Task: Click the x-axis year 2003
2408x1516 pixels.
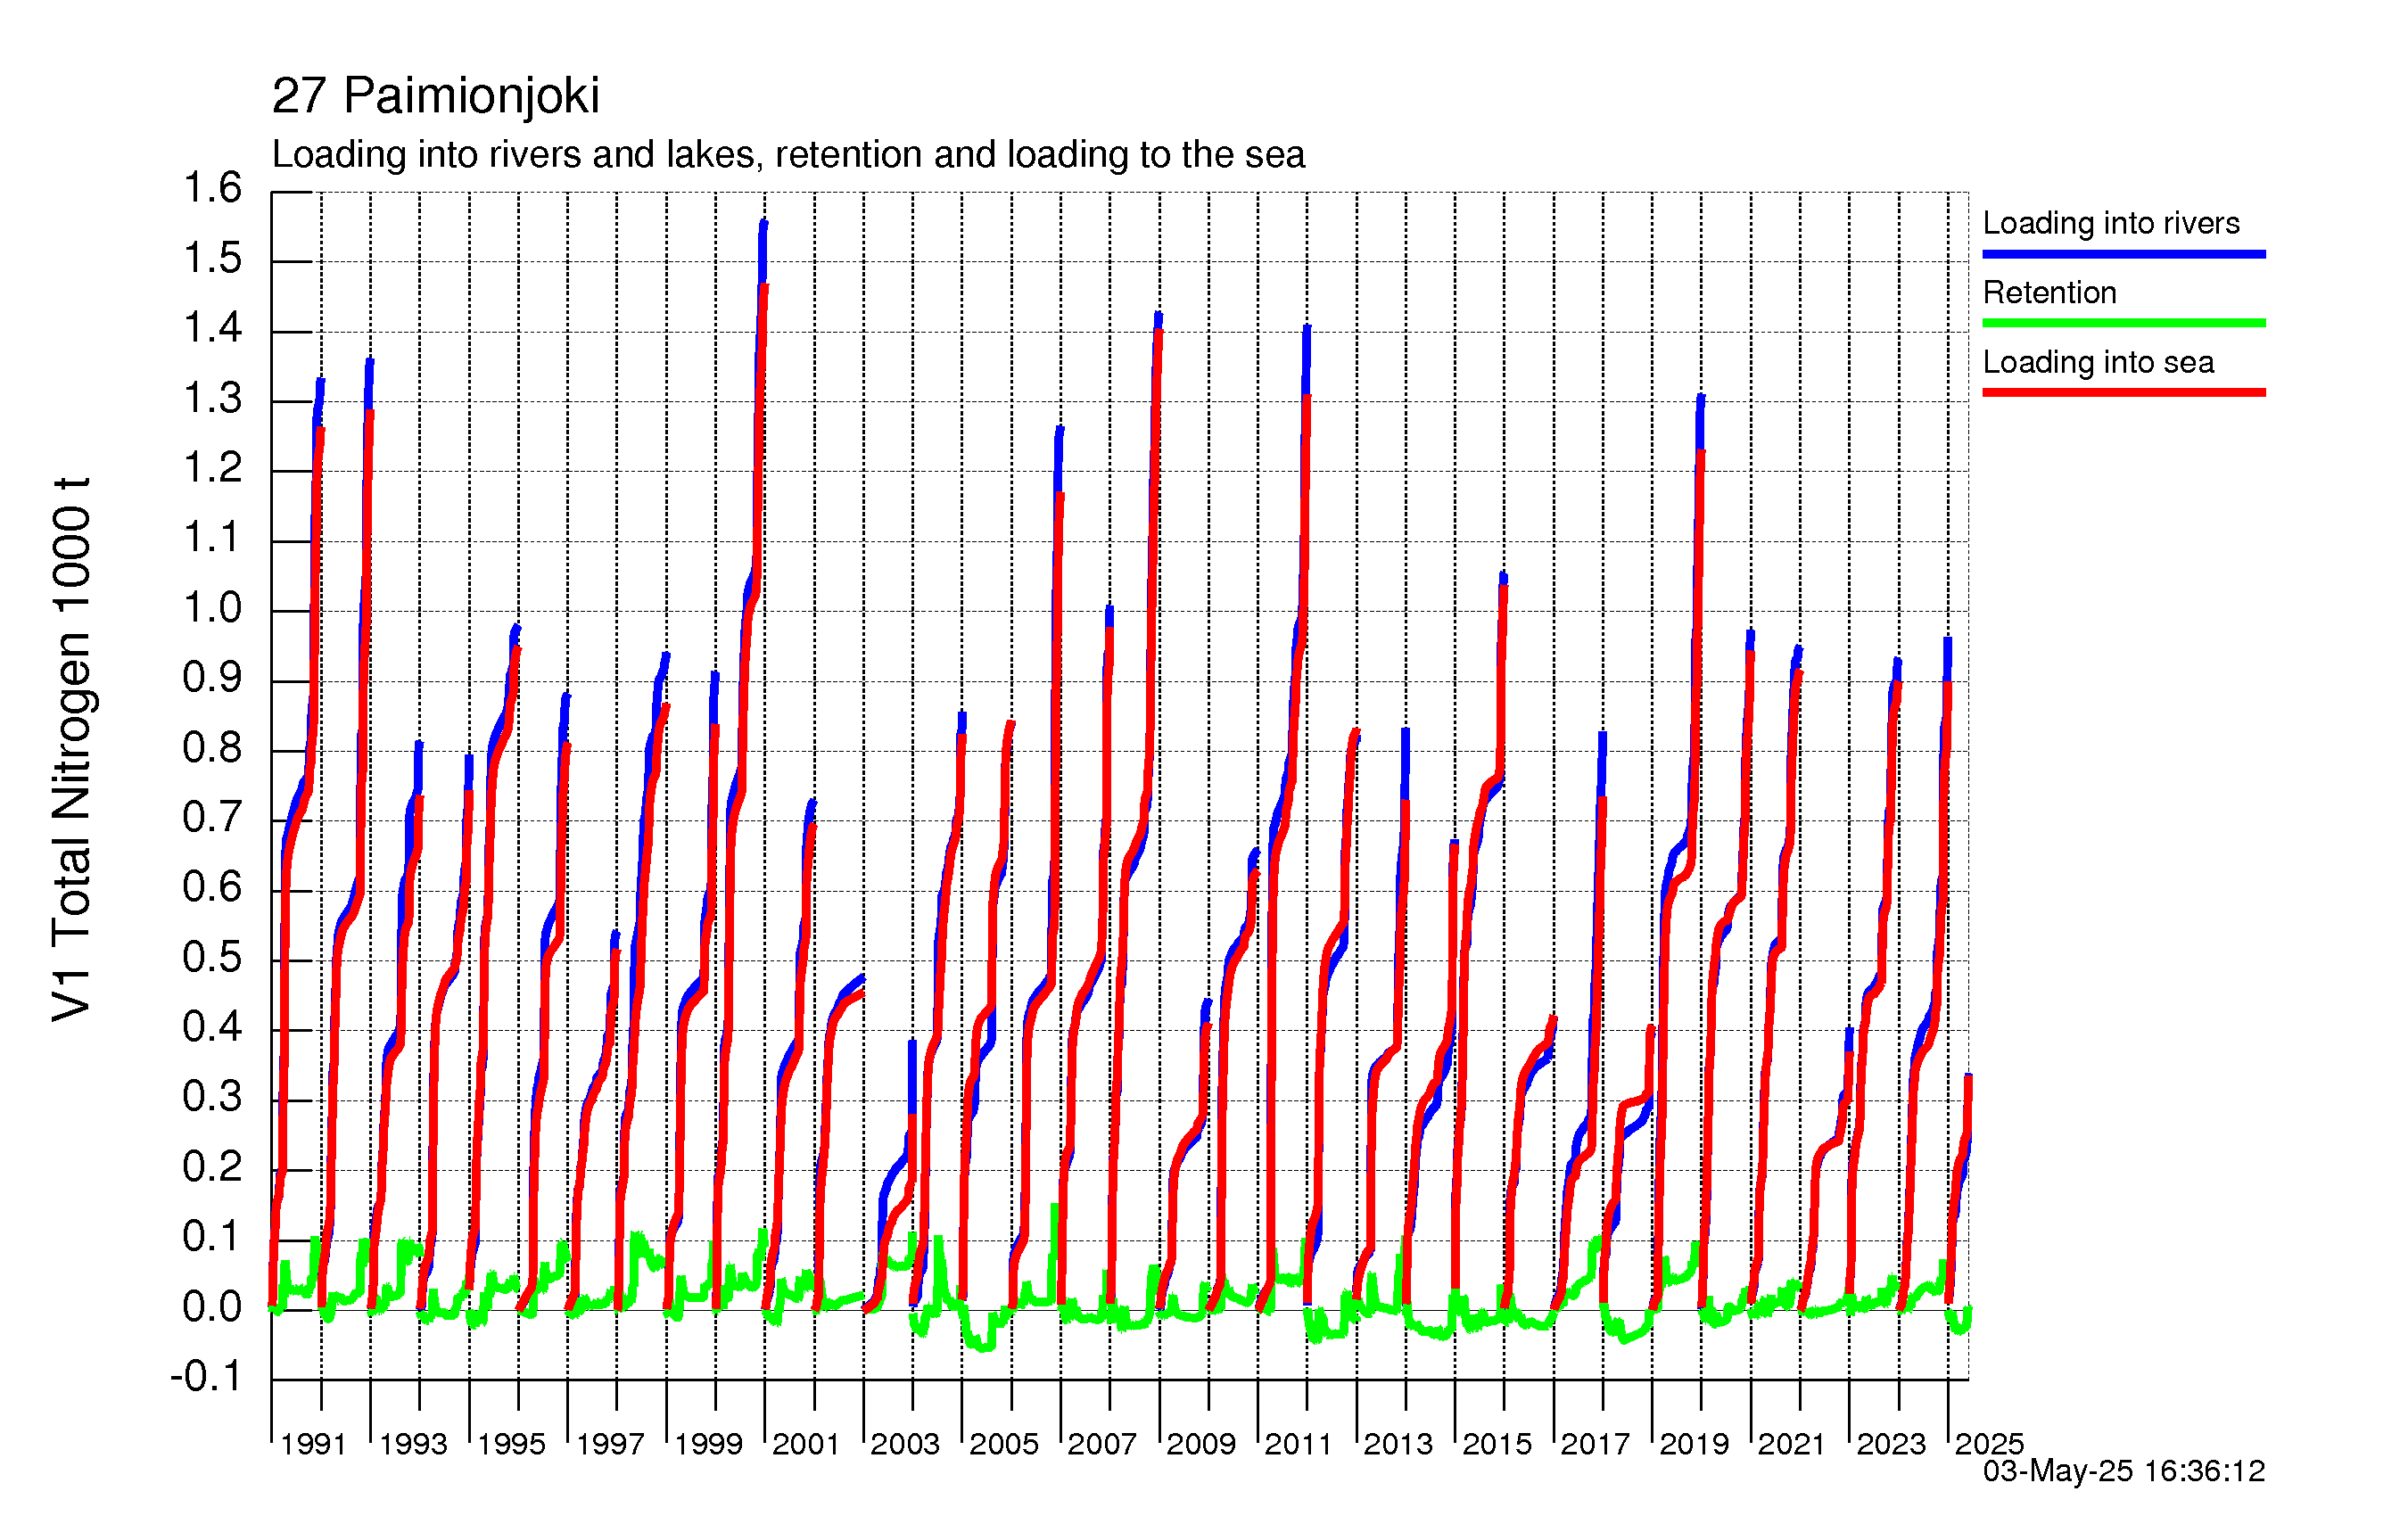Action: click(905, 1444)
